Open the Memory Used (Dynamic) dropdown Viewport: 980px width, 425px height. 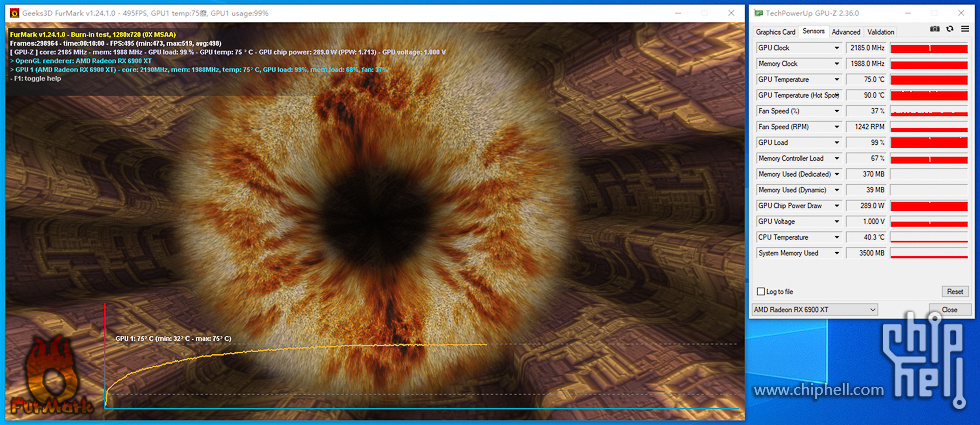(x=836, y=190)
